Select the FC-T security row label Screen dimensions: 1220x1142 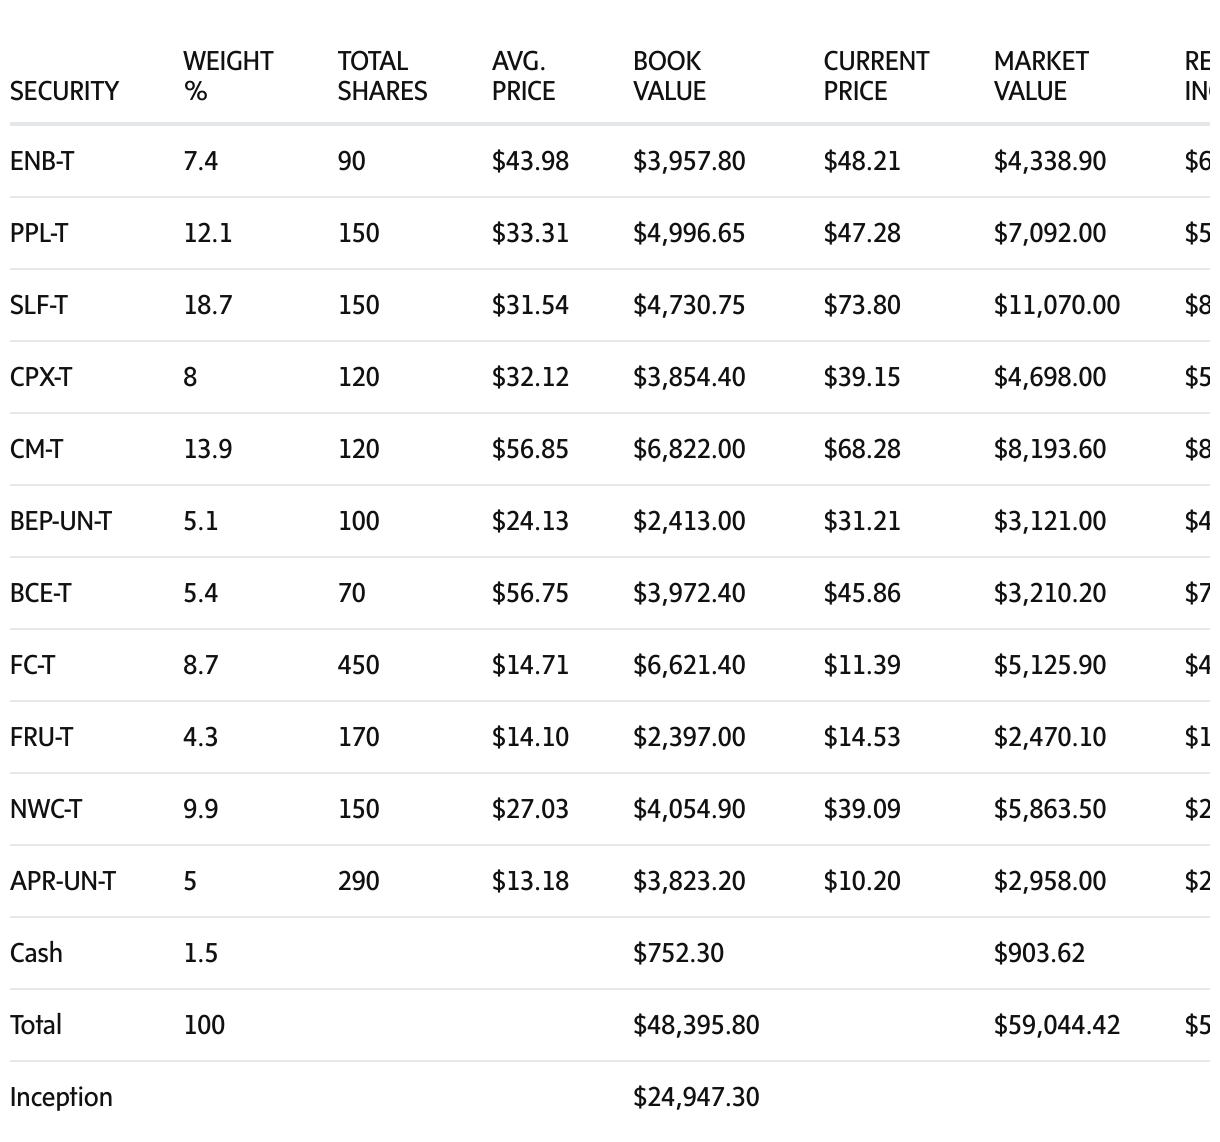click(x=32, y=665)
